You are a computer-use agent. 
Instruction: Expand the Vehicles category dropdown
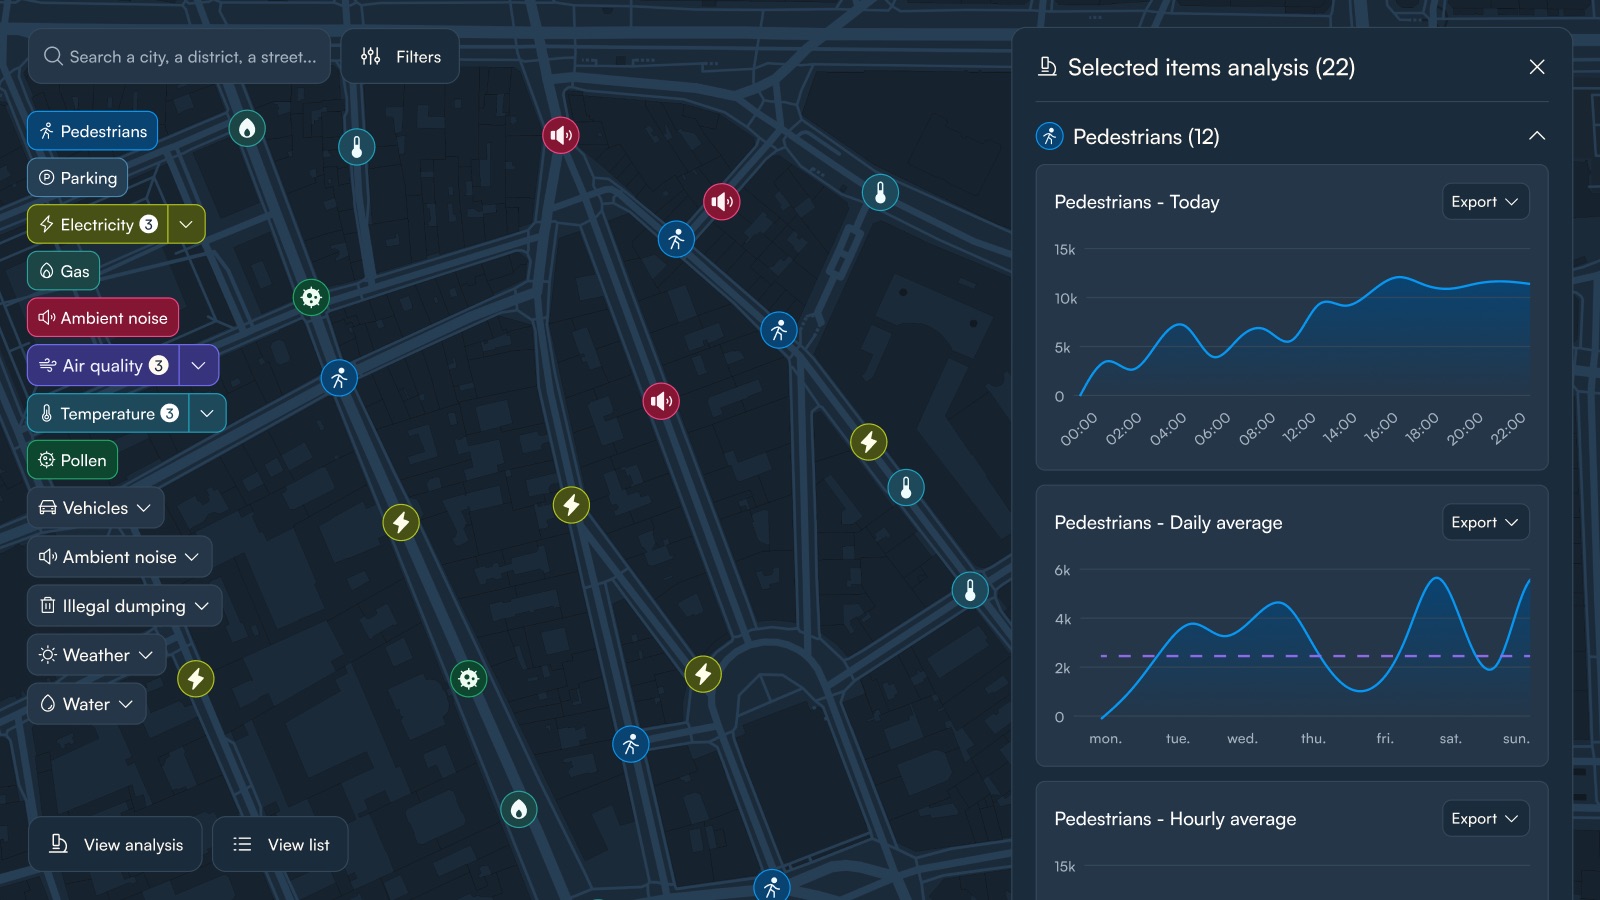point(96,508)
